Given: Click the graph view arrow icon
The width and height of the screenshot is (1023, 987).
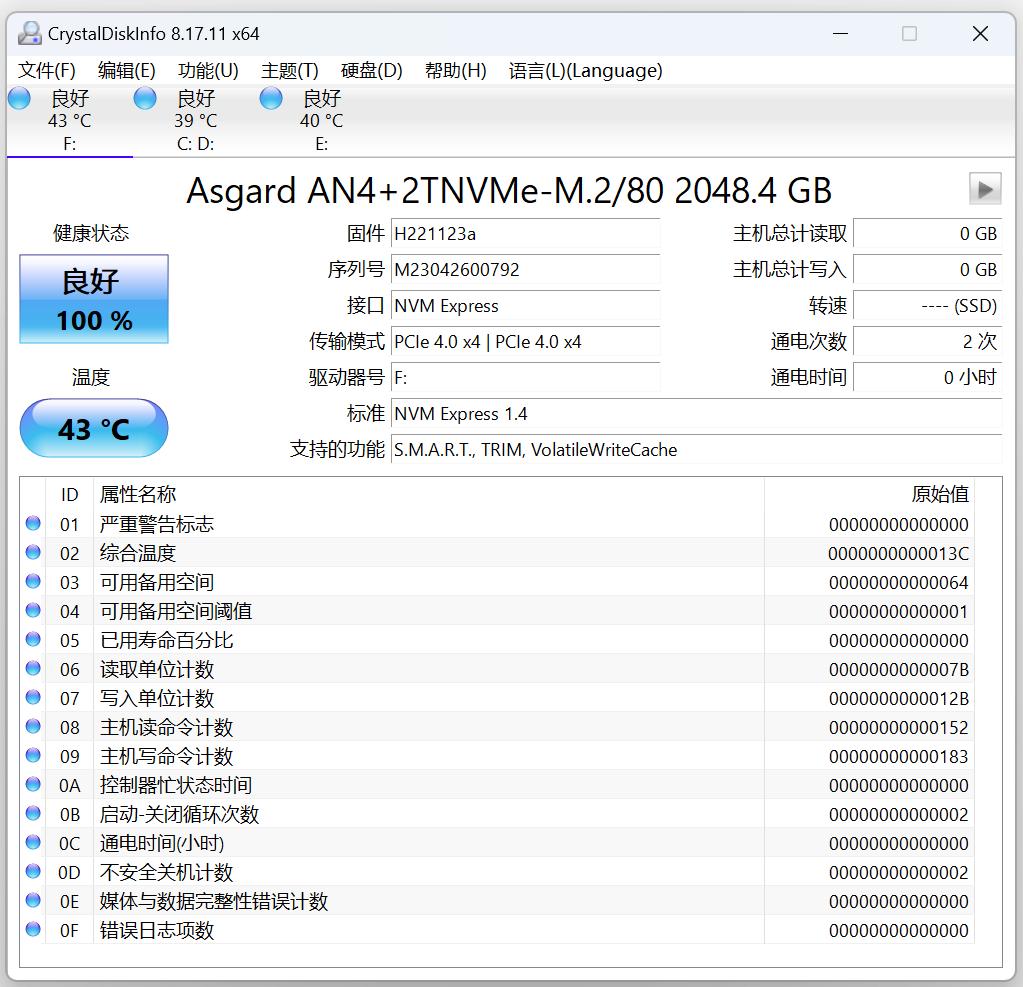Looking at the screenshot, I should tap(984, 188).
